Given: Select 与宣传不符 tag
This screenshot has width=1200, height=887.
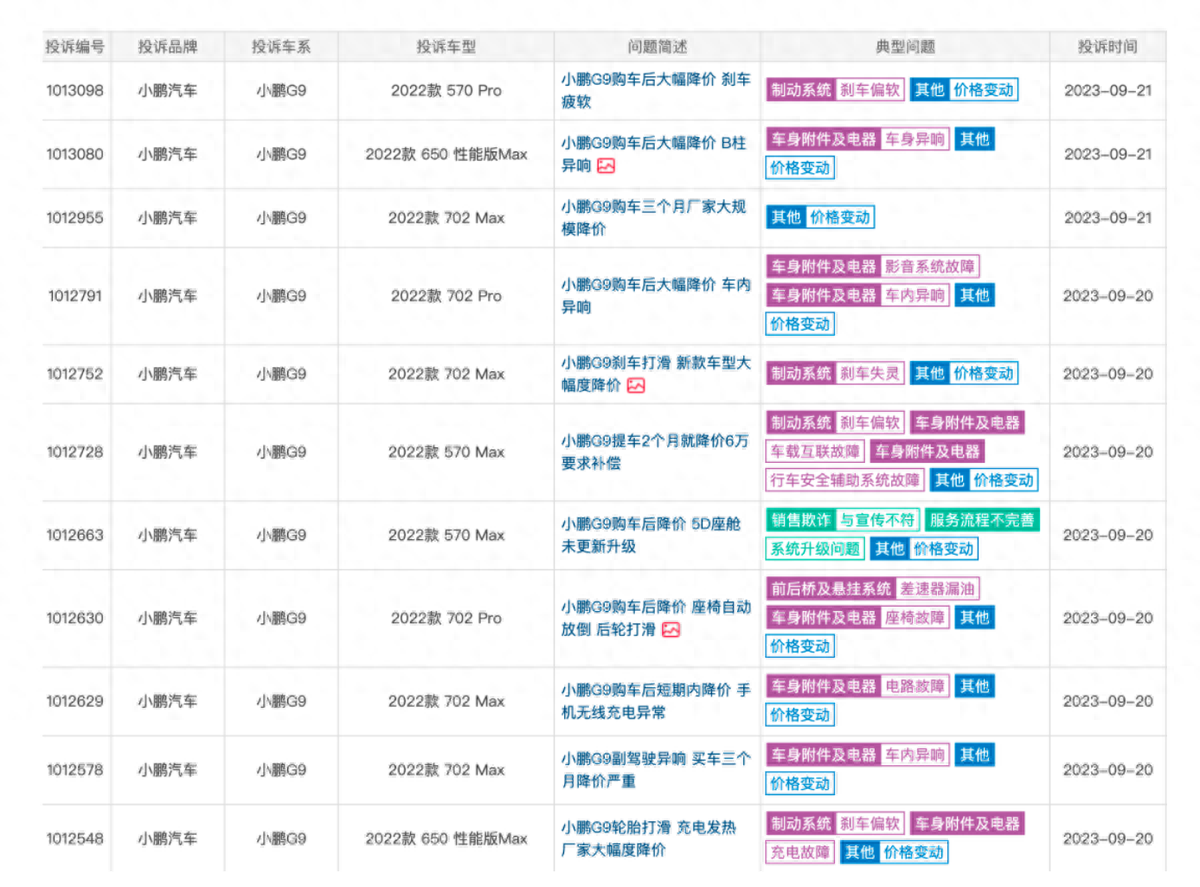Looking at the screenshot, I should click(877, 521).
